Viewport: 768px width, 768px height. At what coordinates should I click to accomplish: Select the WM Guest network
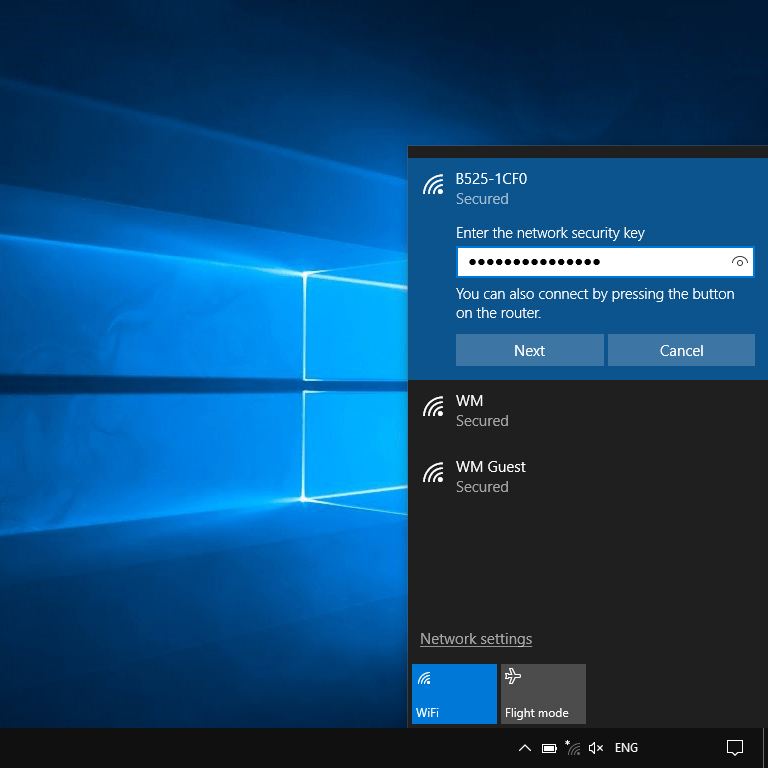(588, 477)
